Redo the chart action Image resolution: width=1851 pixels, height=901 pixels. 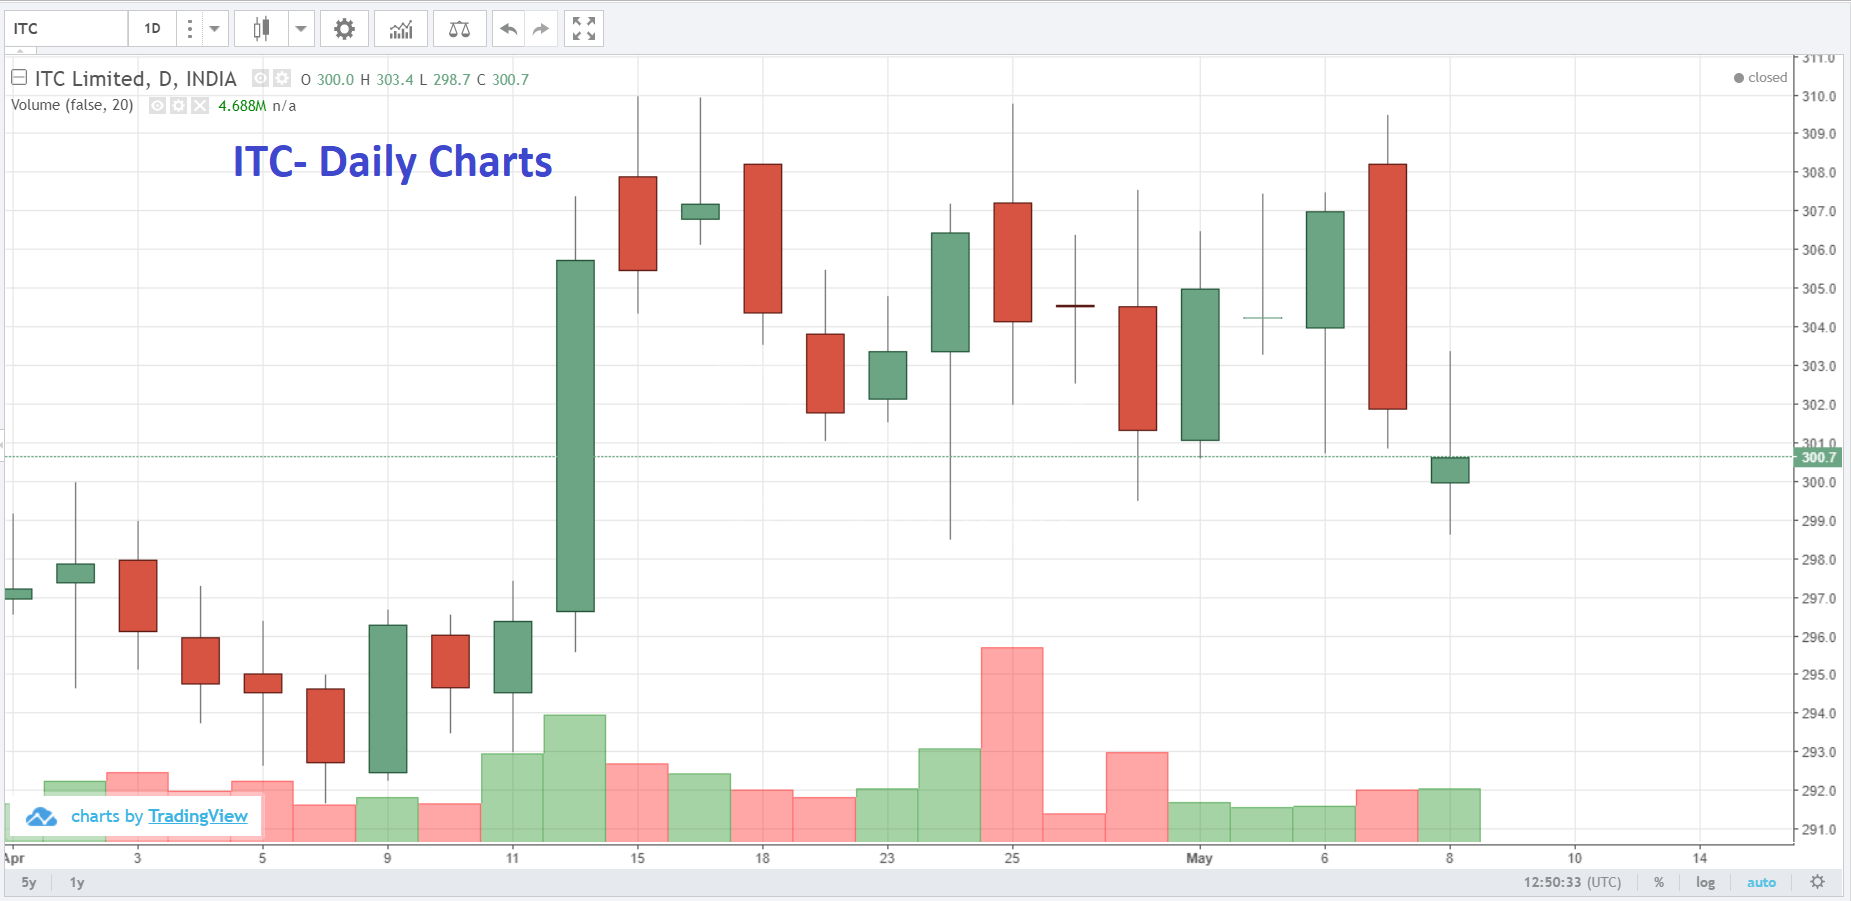(x=541, y=29)
